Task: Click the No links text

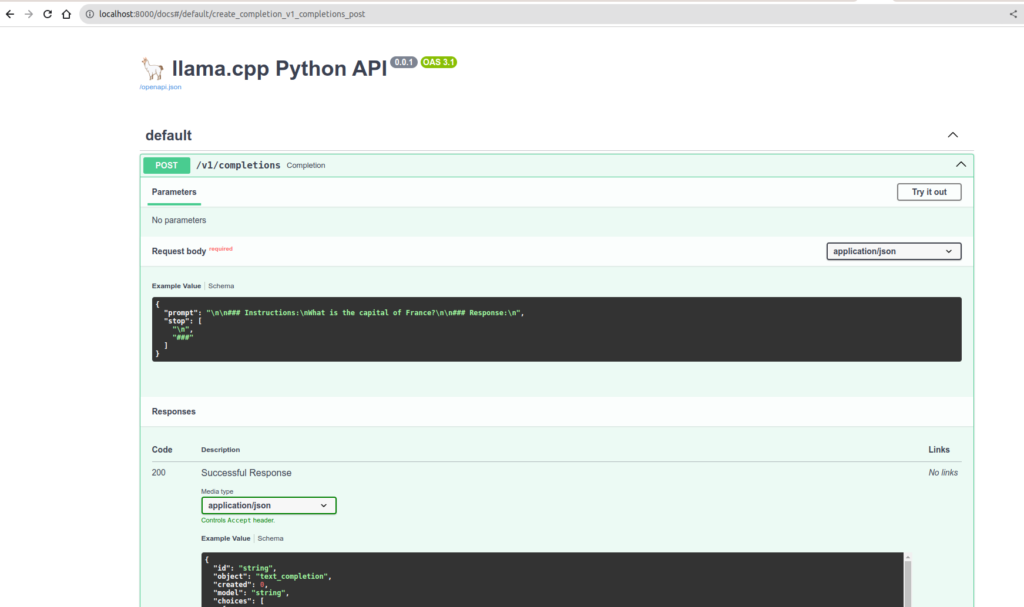Action: click(943, 473)
